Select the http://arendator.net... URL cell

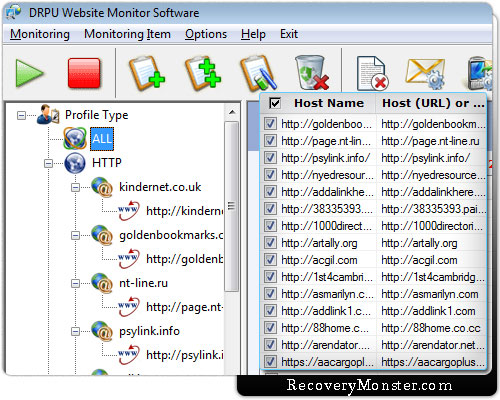(x=432, y=345)
